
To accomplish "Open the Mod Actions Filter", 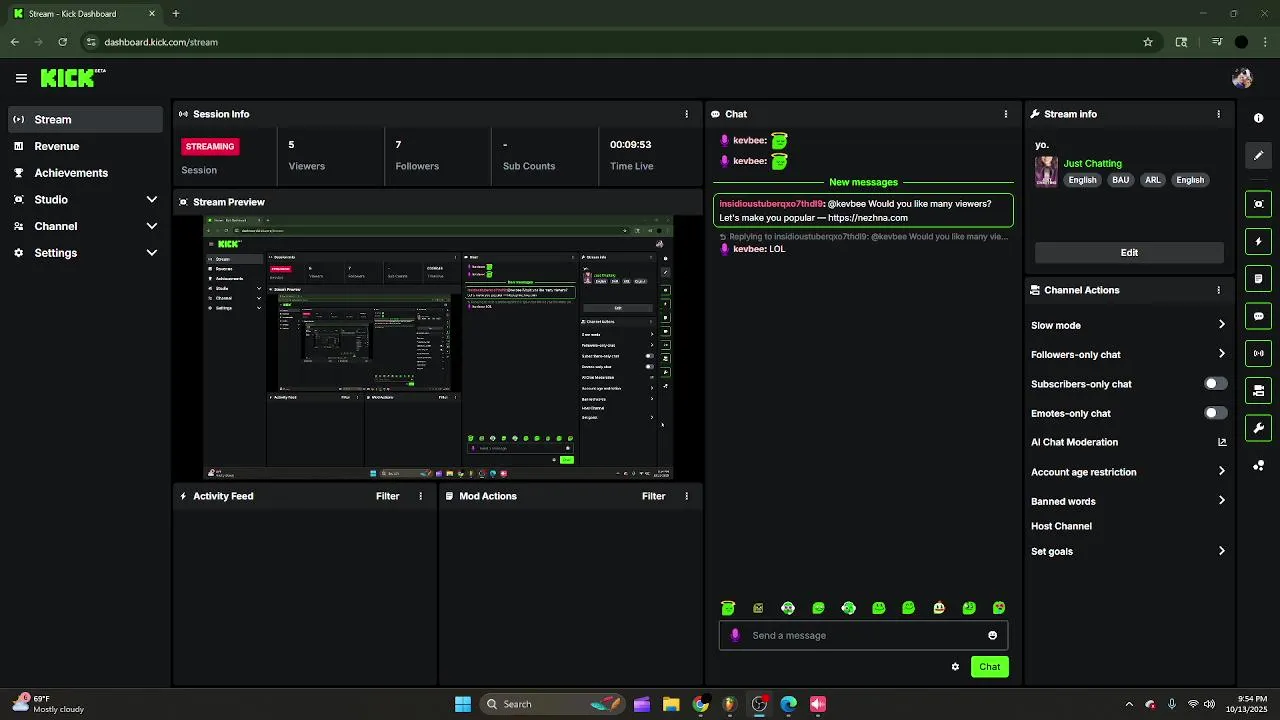I will (653, 496).
